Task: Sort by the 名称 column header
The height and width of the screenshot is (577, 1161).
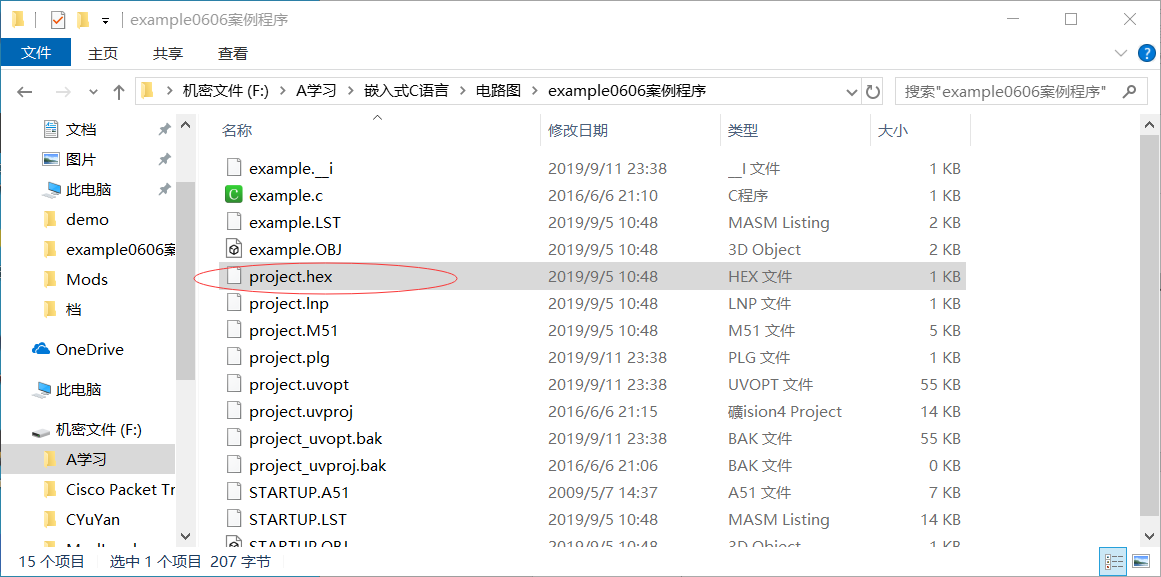Action: tap(237, 130)
